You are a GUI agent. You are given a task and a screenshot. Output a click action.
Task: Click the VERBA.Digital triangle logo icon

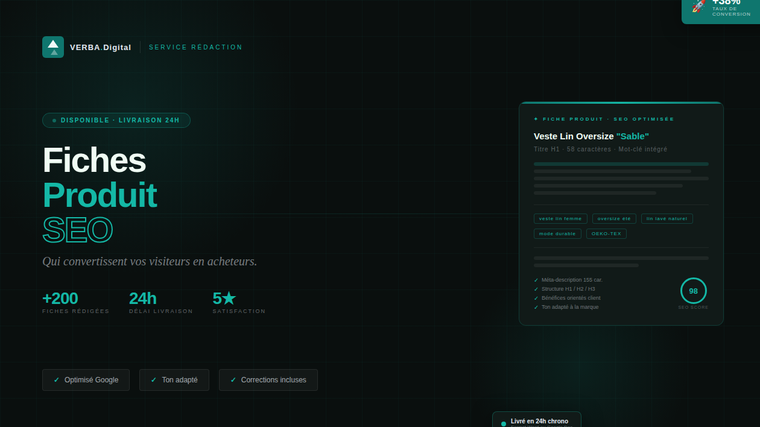(53, 47)
